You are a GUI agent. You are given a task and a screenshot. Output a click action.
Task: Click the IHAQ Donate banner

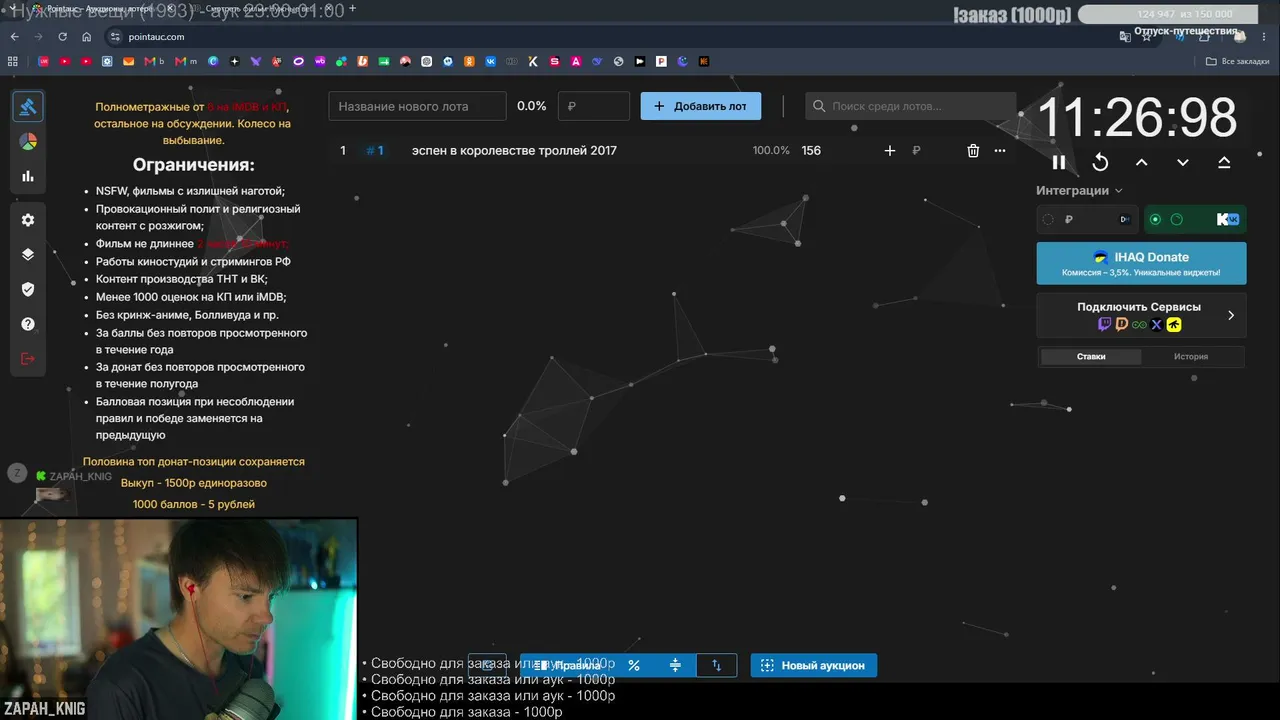point(1141,263)
